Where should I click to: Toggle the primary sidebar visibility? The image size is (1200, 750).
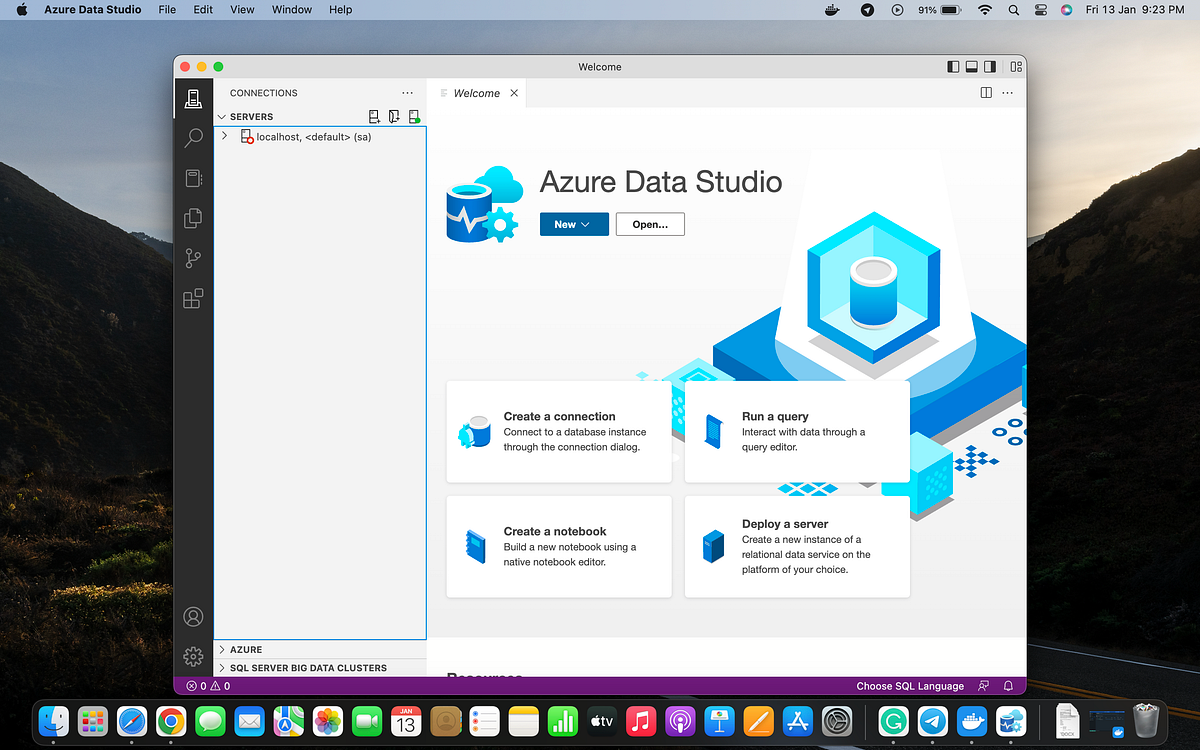(952, 66)
